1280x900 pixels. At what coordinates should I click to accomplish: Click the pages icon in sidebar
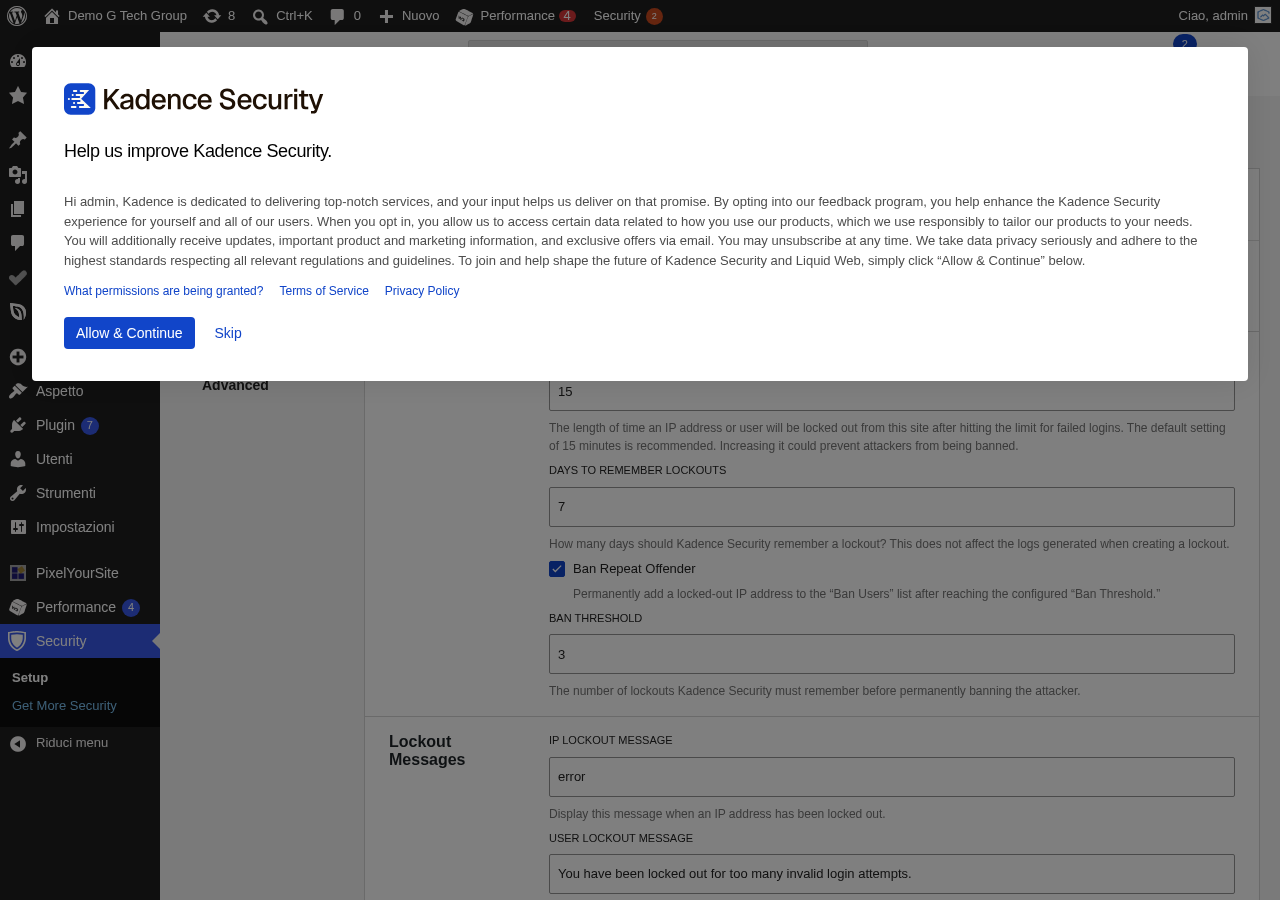coord(17,209)
